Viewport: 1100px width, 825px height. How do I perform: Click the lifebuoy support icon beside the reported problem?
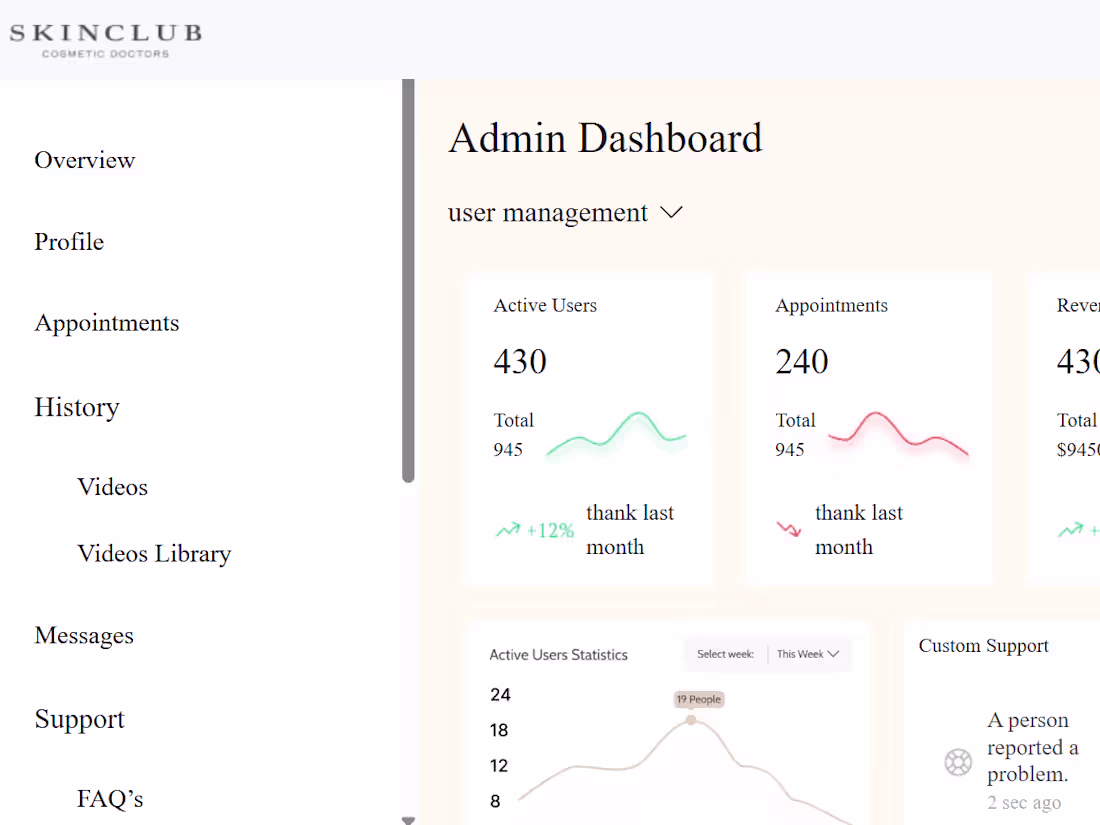pos(958,762)
